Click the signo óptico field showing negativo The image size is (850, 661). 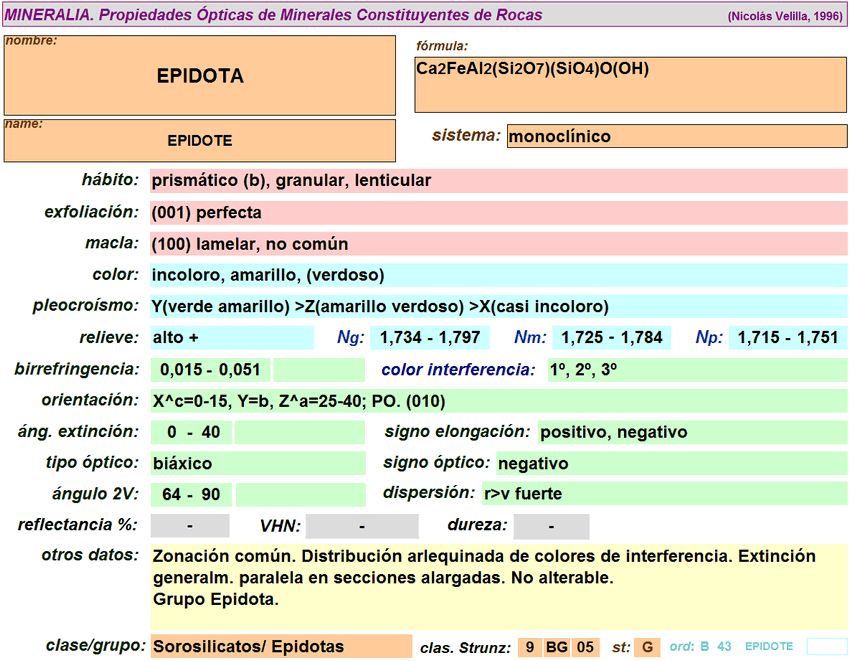point(670,463)
